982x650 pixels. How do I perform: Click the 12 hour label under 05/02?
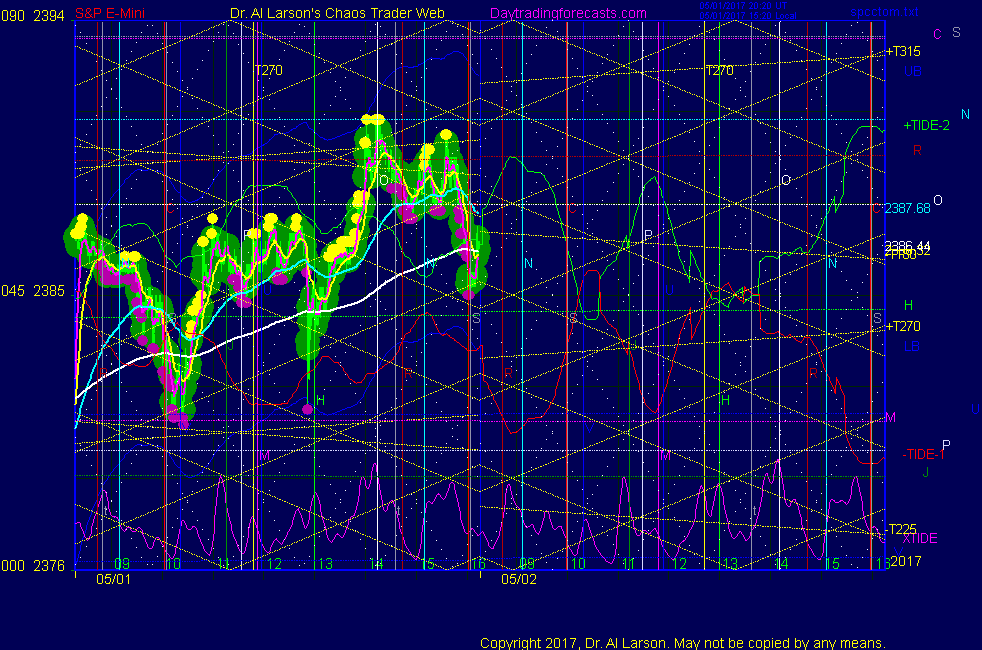click(x=680, y=564)
